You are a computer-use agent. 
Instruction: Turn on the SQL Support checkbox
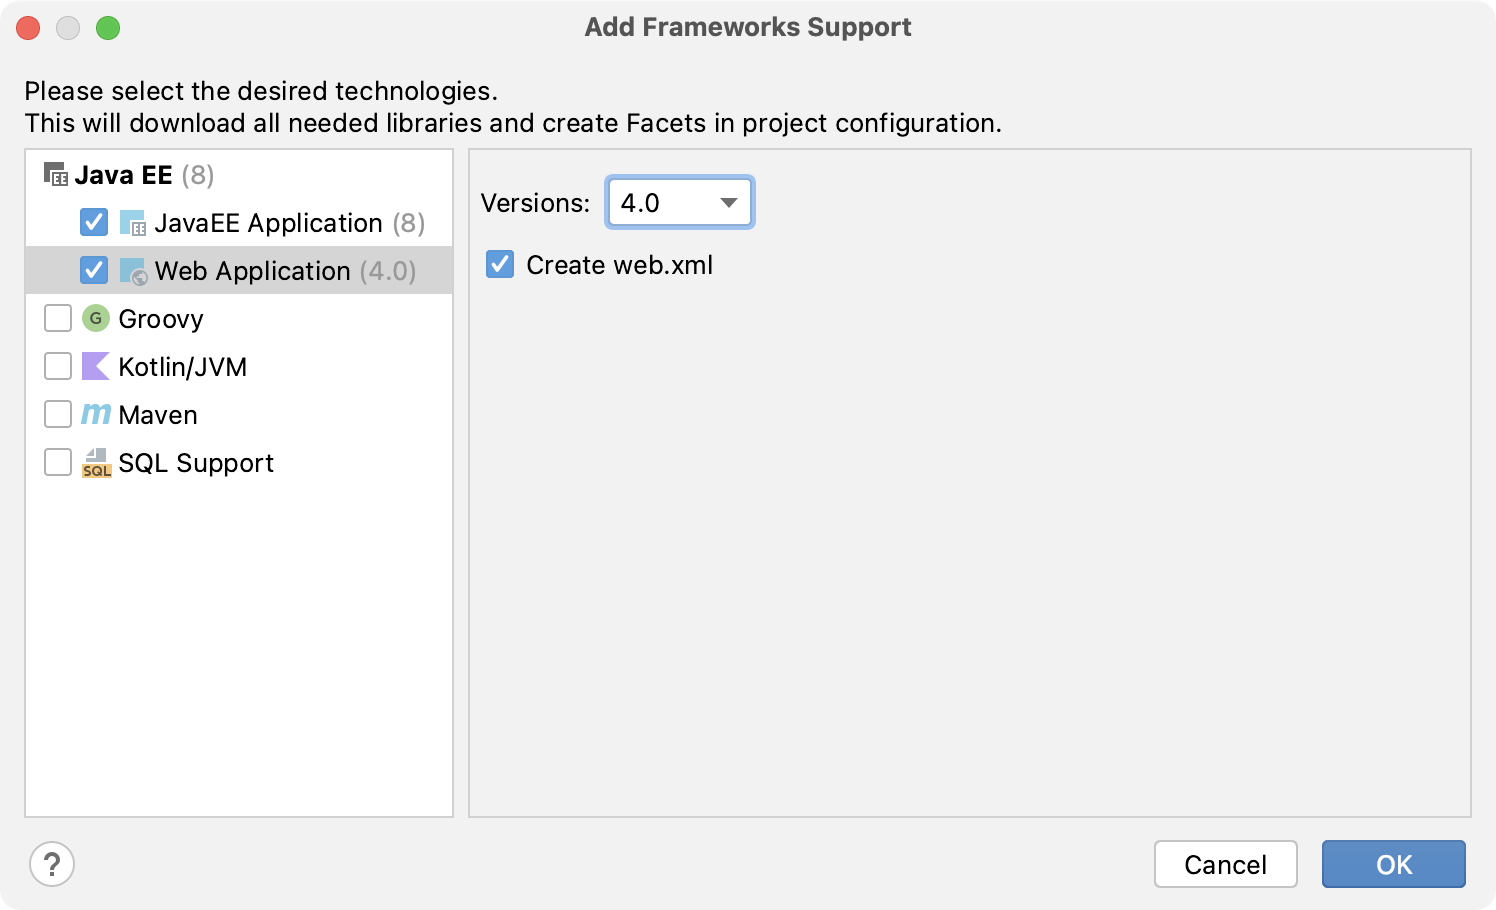pyautogui.click(x=58, y=462)
